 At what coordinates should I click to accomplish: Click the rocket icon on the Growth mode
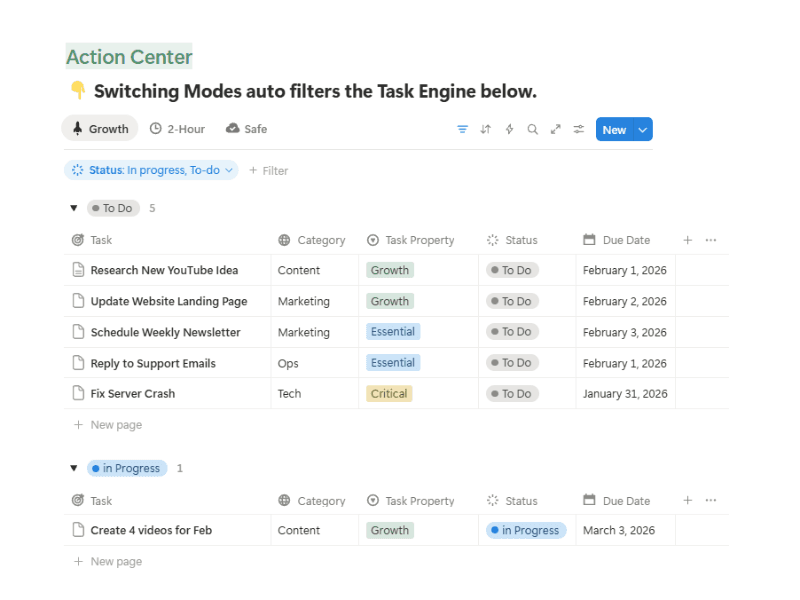pyautogui.click(x=79, y=128)
